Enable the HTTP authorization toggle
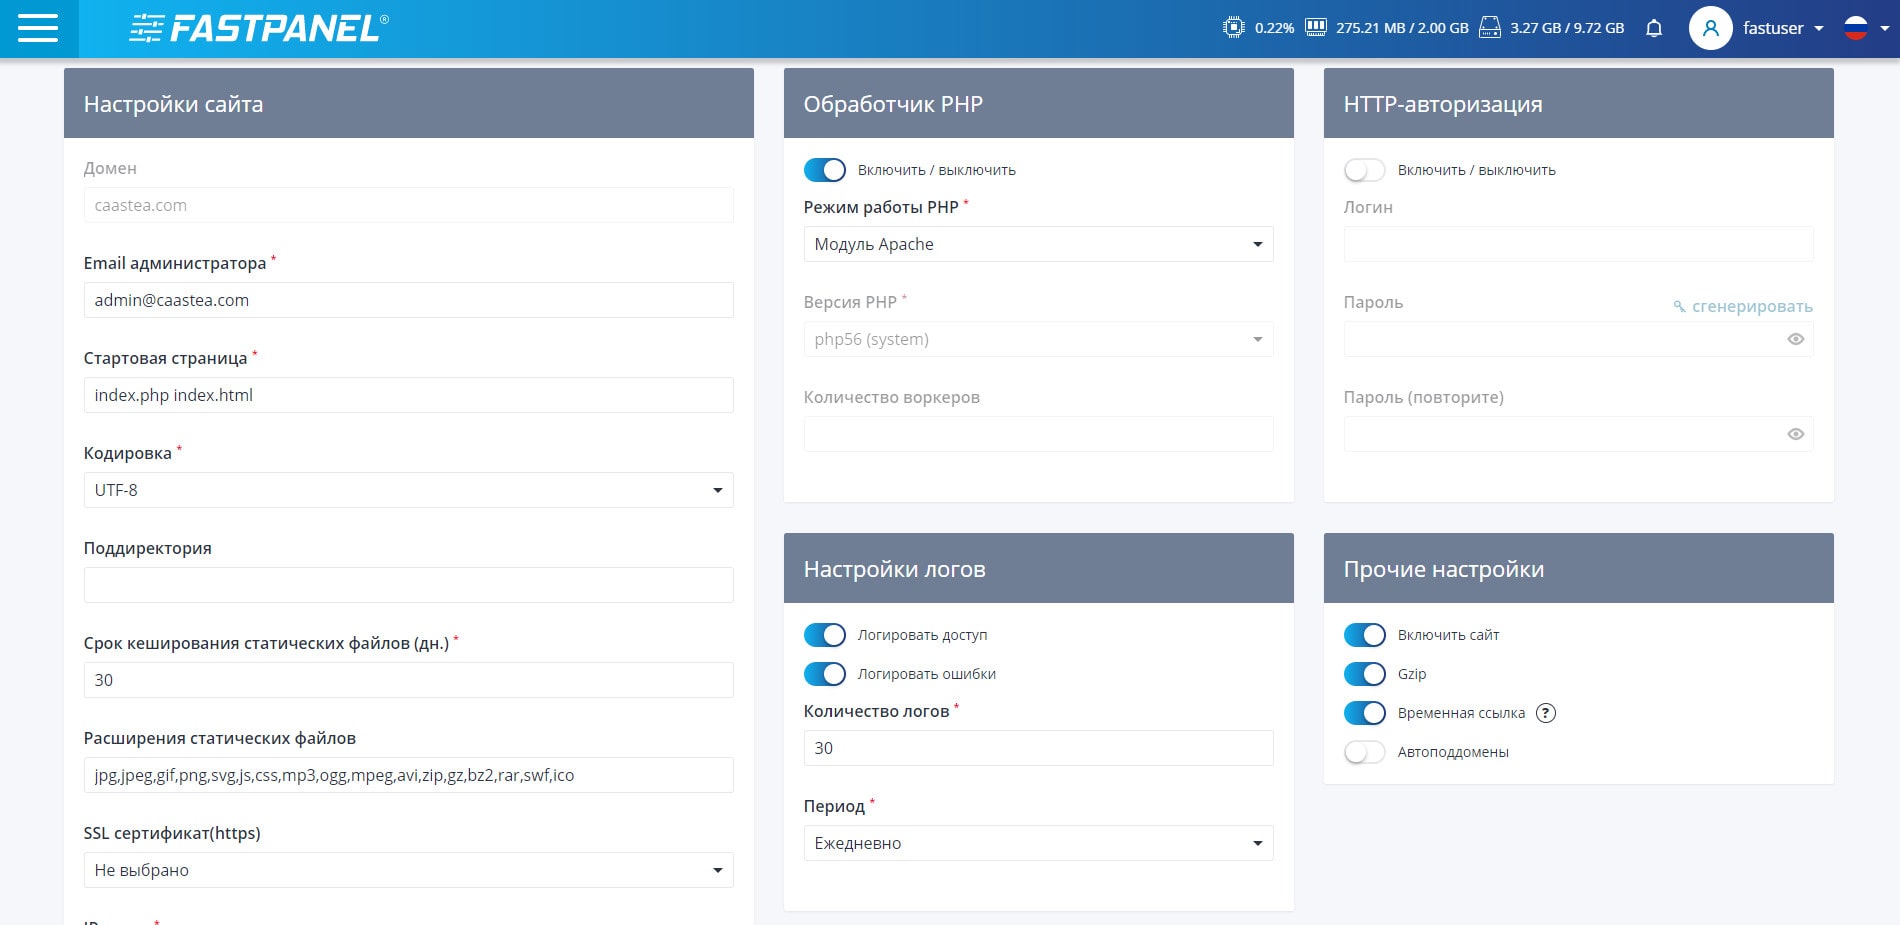The height and width of the screenshot is (925, 1900). point(1365,170)
